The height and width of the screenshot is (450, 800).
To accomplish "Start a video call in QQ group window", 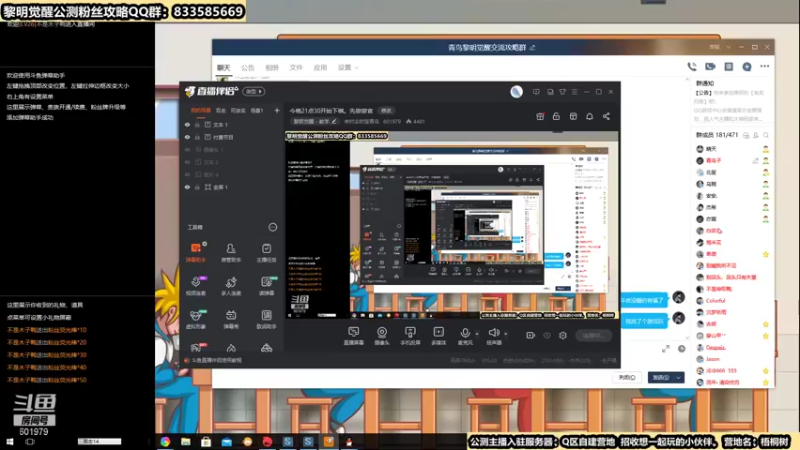I will coord(710,66).
